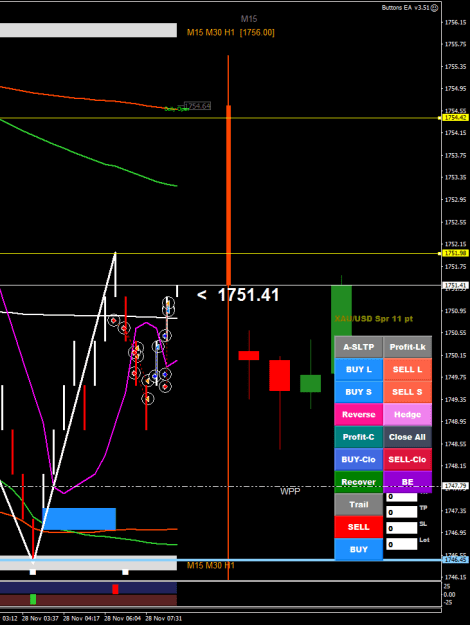This screenshot has width=470, height=625.
Task: Toggle the gray Trail button
Action: 358,505
